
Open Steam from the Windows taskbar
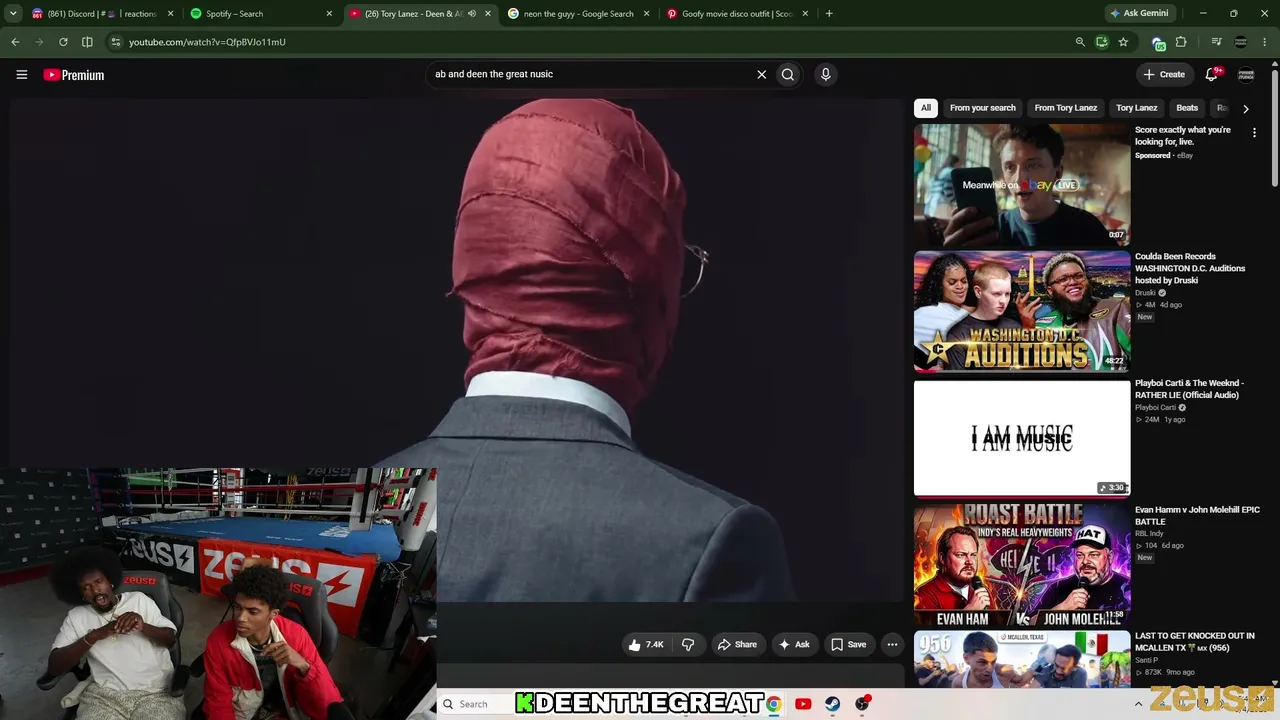click(832, 704)
